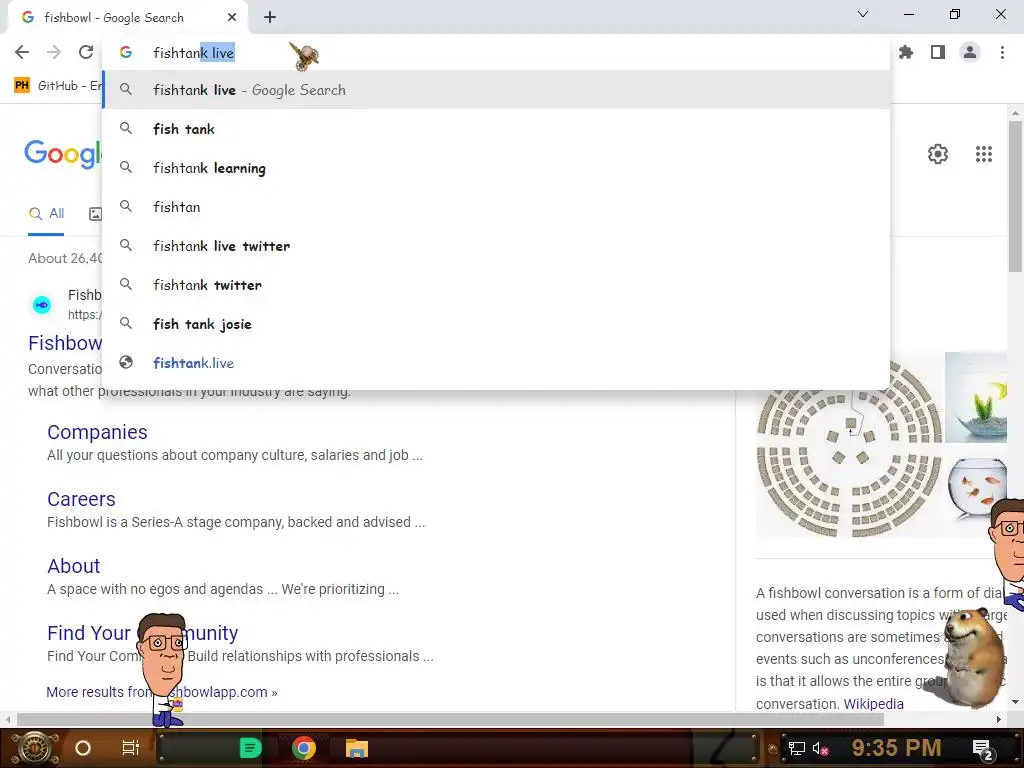
Task: Open the Companies sitelink
Action: point(97,432)
